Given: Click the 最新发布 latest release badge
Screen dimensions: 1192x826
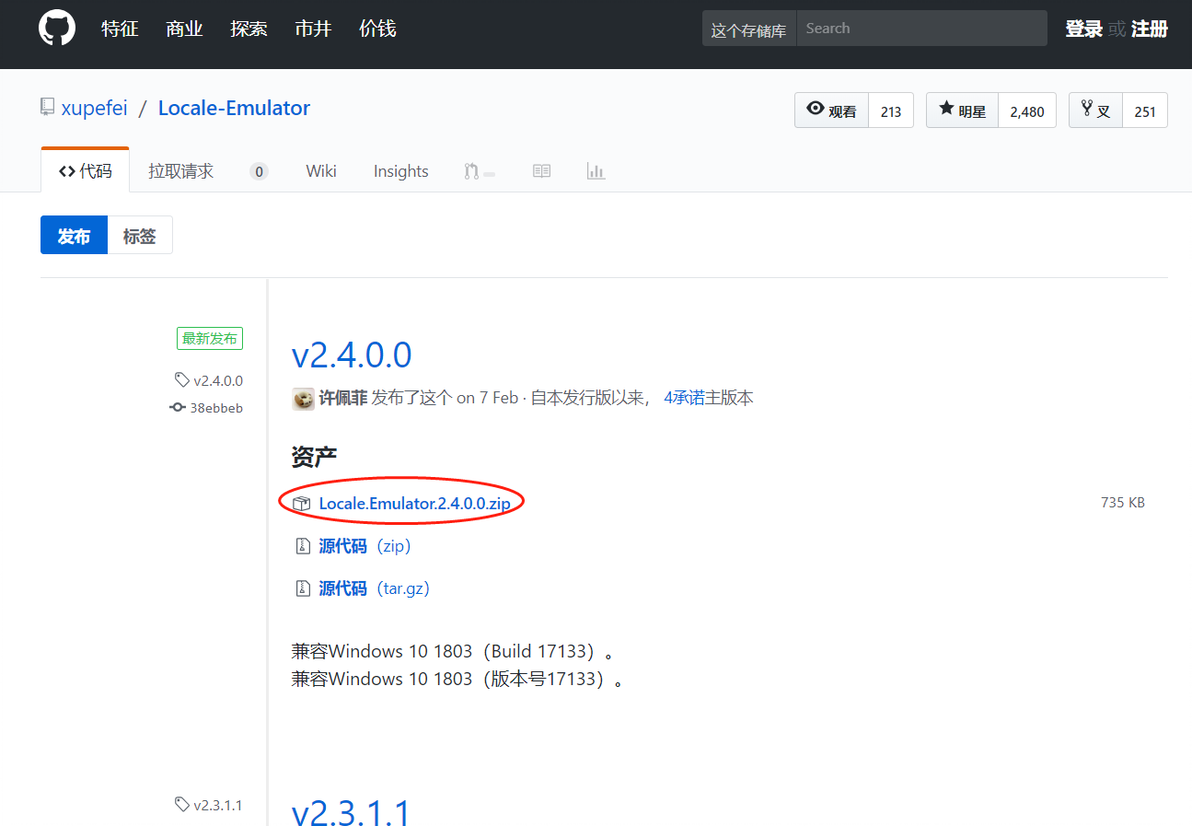Looking at the screenshot, I should (210, 338).
